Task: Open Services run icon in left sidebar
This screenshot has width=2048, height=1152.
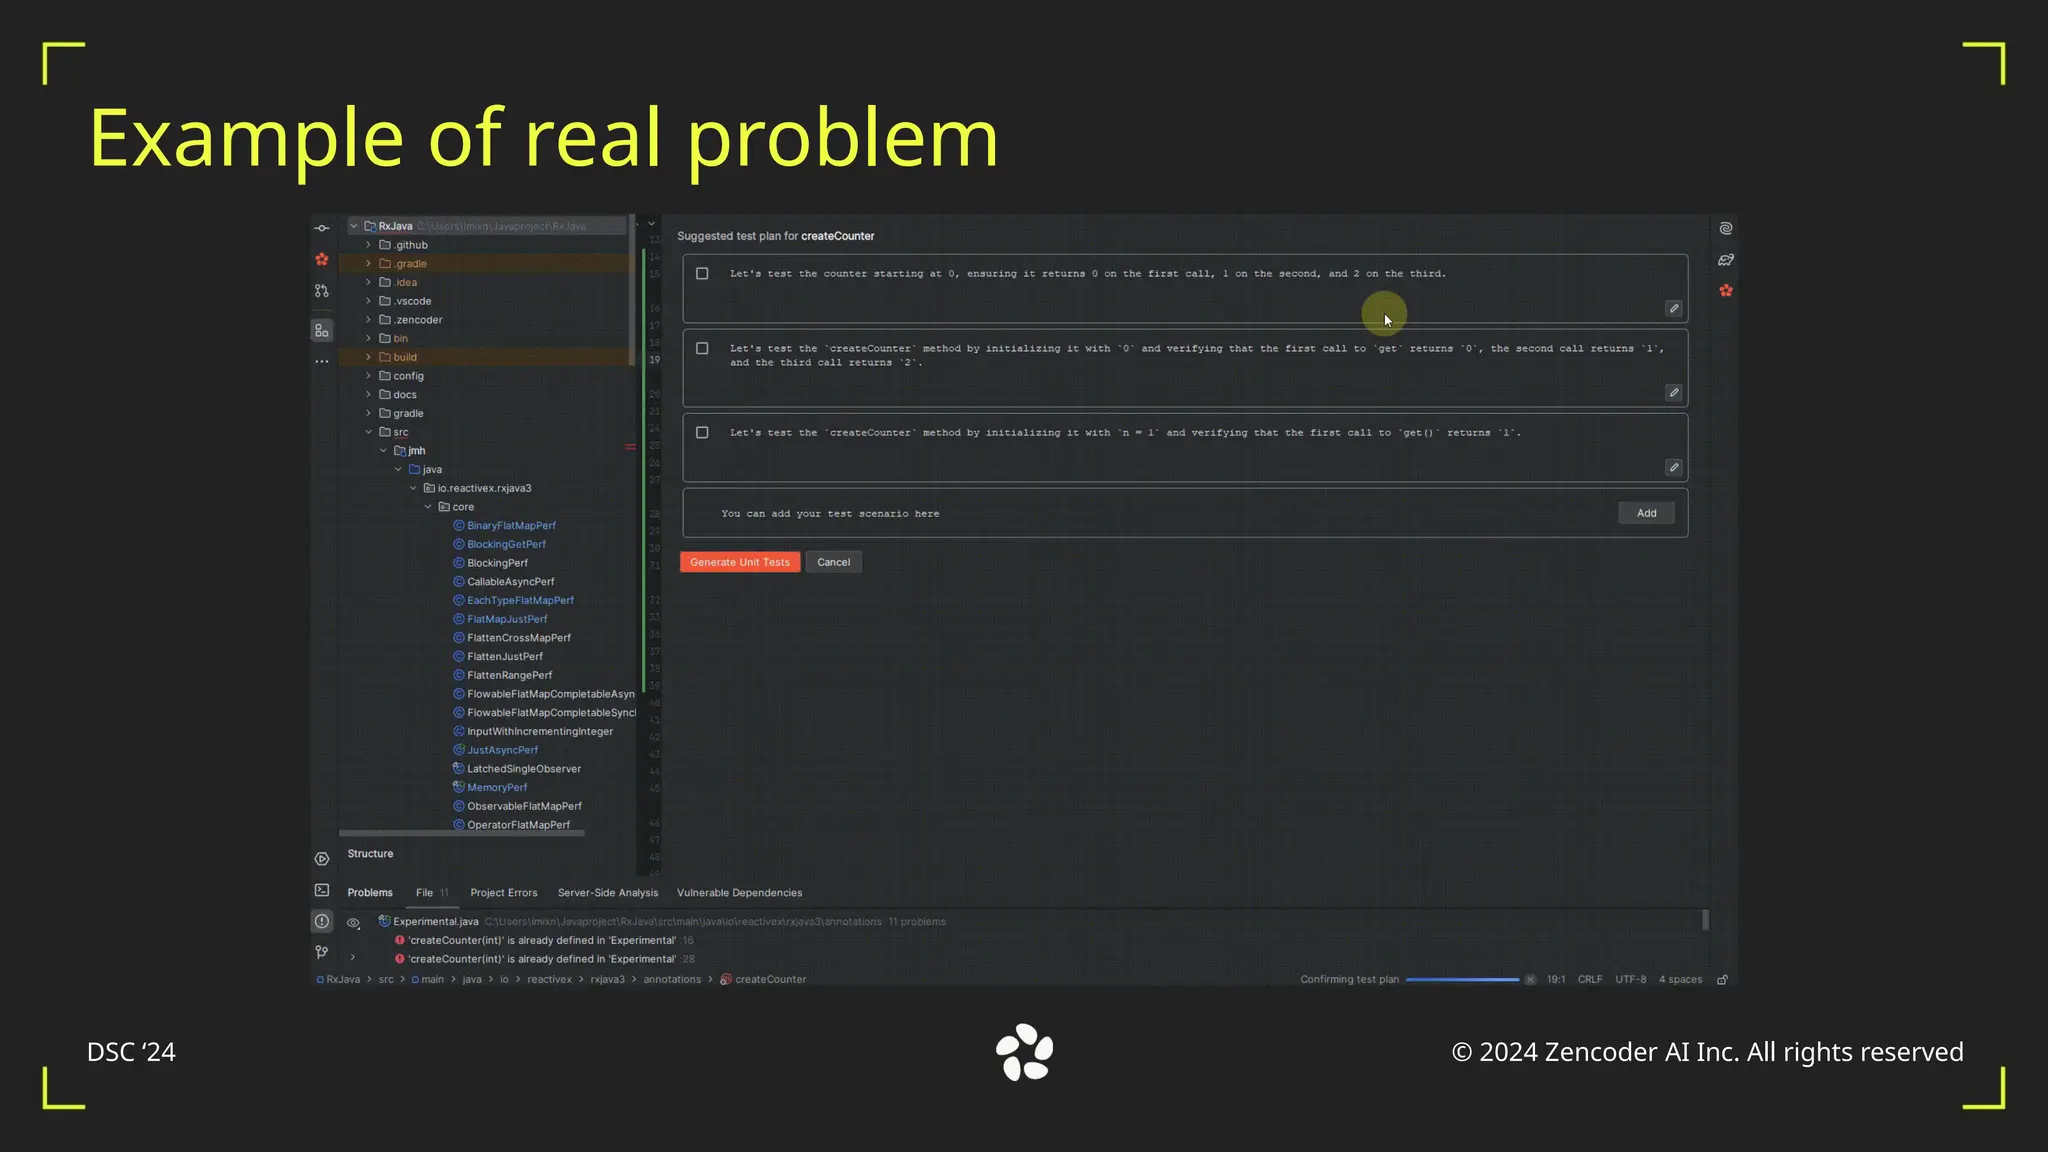Action: coord(322,859)
